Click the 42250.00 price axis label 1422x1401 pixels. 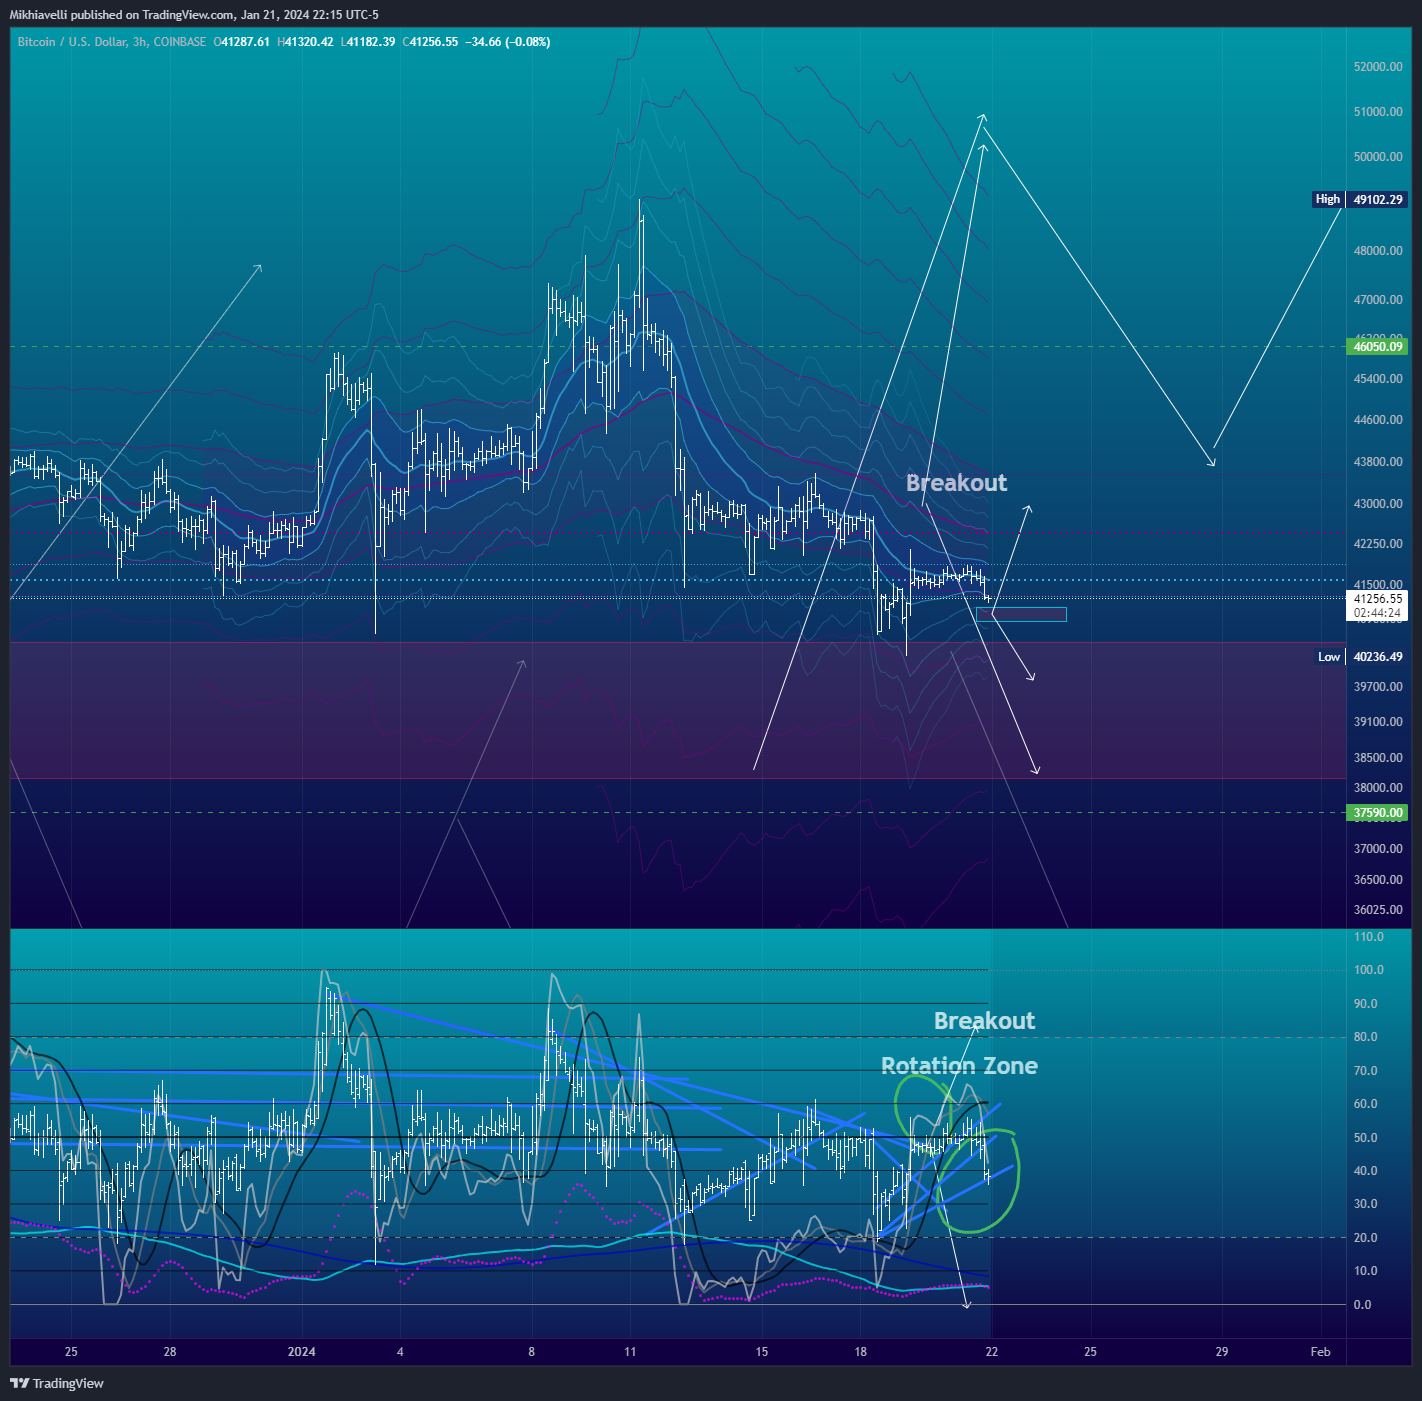coord(1378,544)
